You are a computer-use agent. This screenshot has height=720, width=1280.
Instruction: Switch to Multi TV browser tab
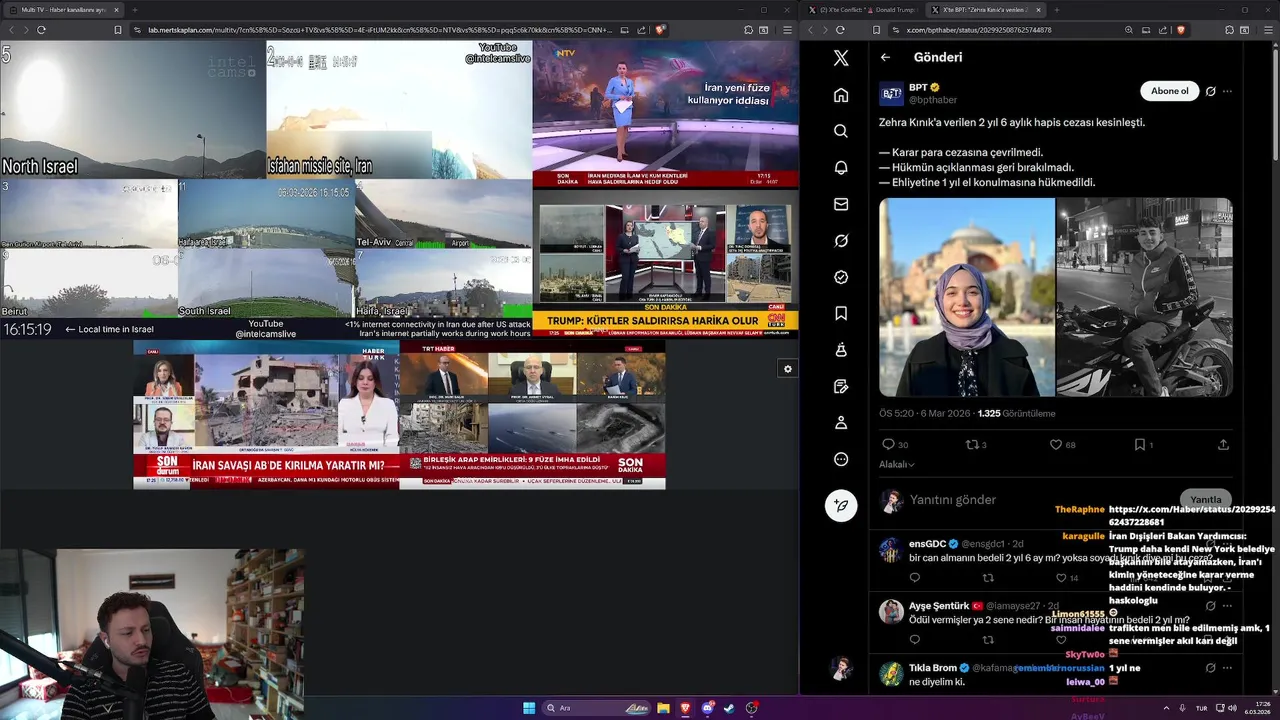click(x=63, y=10)
